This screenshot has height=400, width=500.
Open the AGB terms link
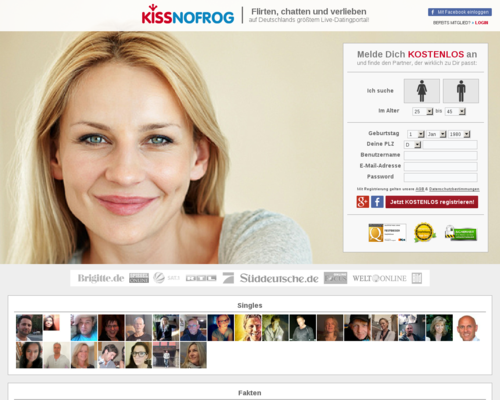420,189
